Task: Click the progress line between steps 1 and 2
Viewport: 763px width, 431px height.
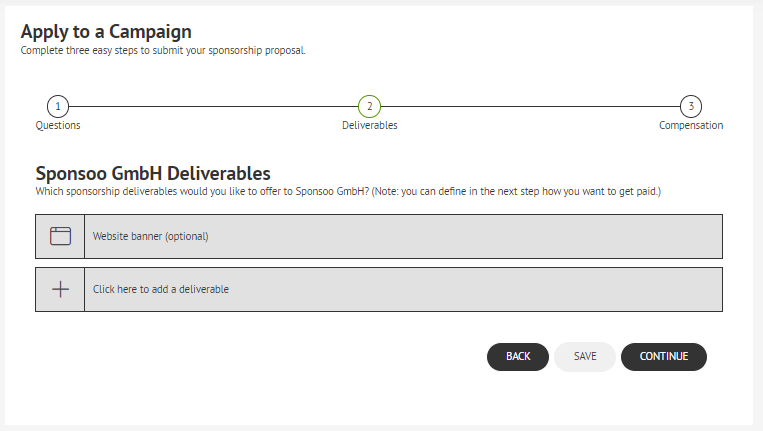Action: [214, 106]
